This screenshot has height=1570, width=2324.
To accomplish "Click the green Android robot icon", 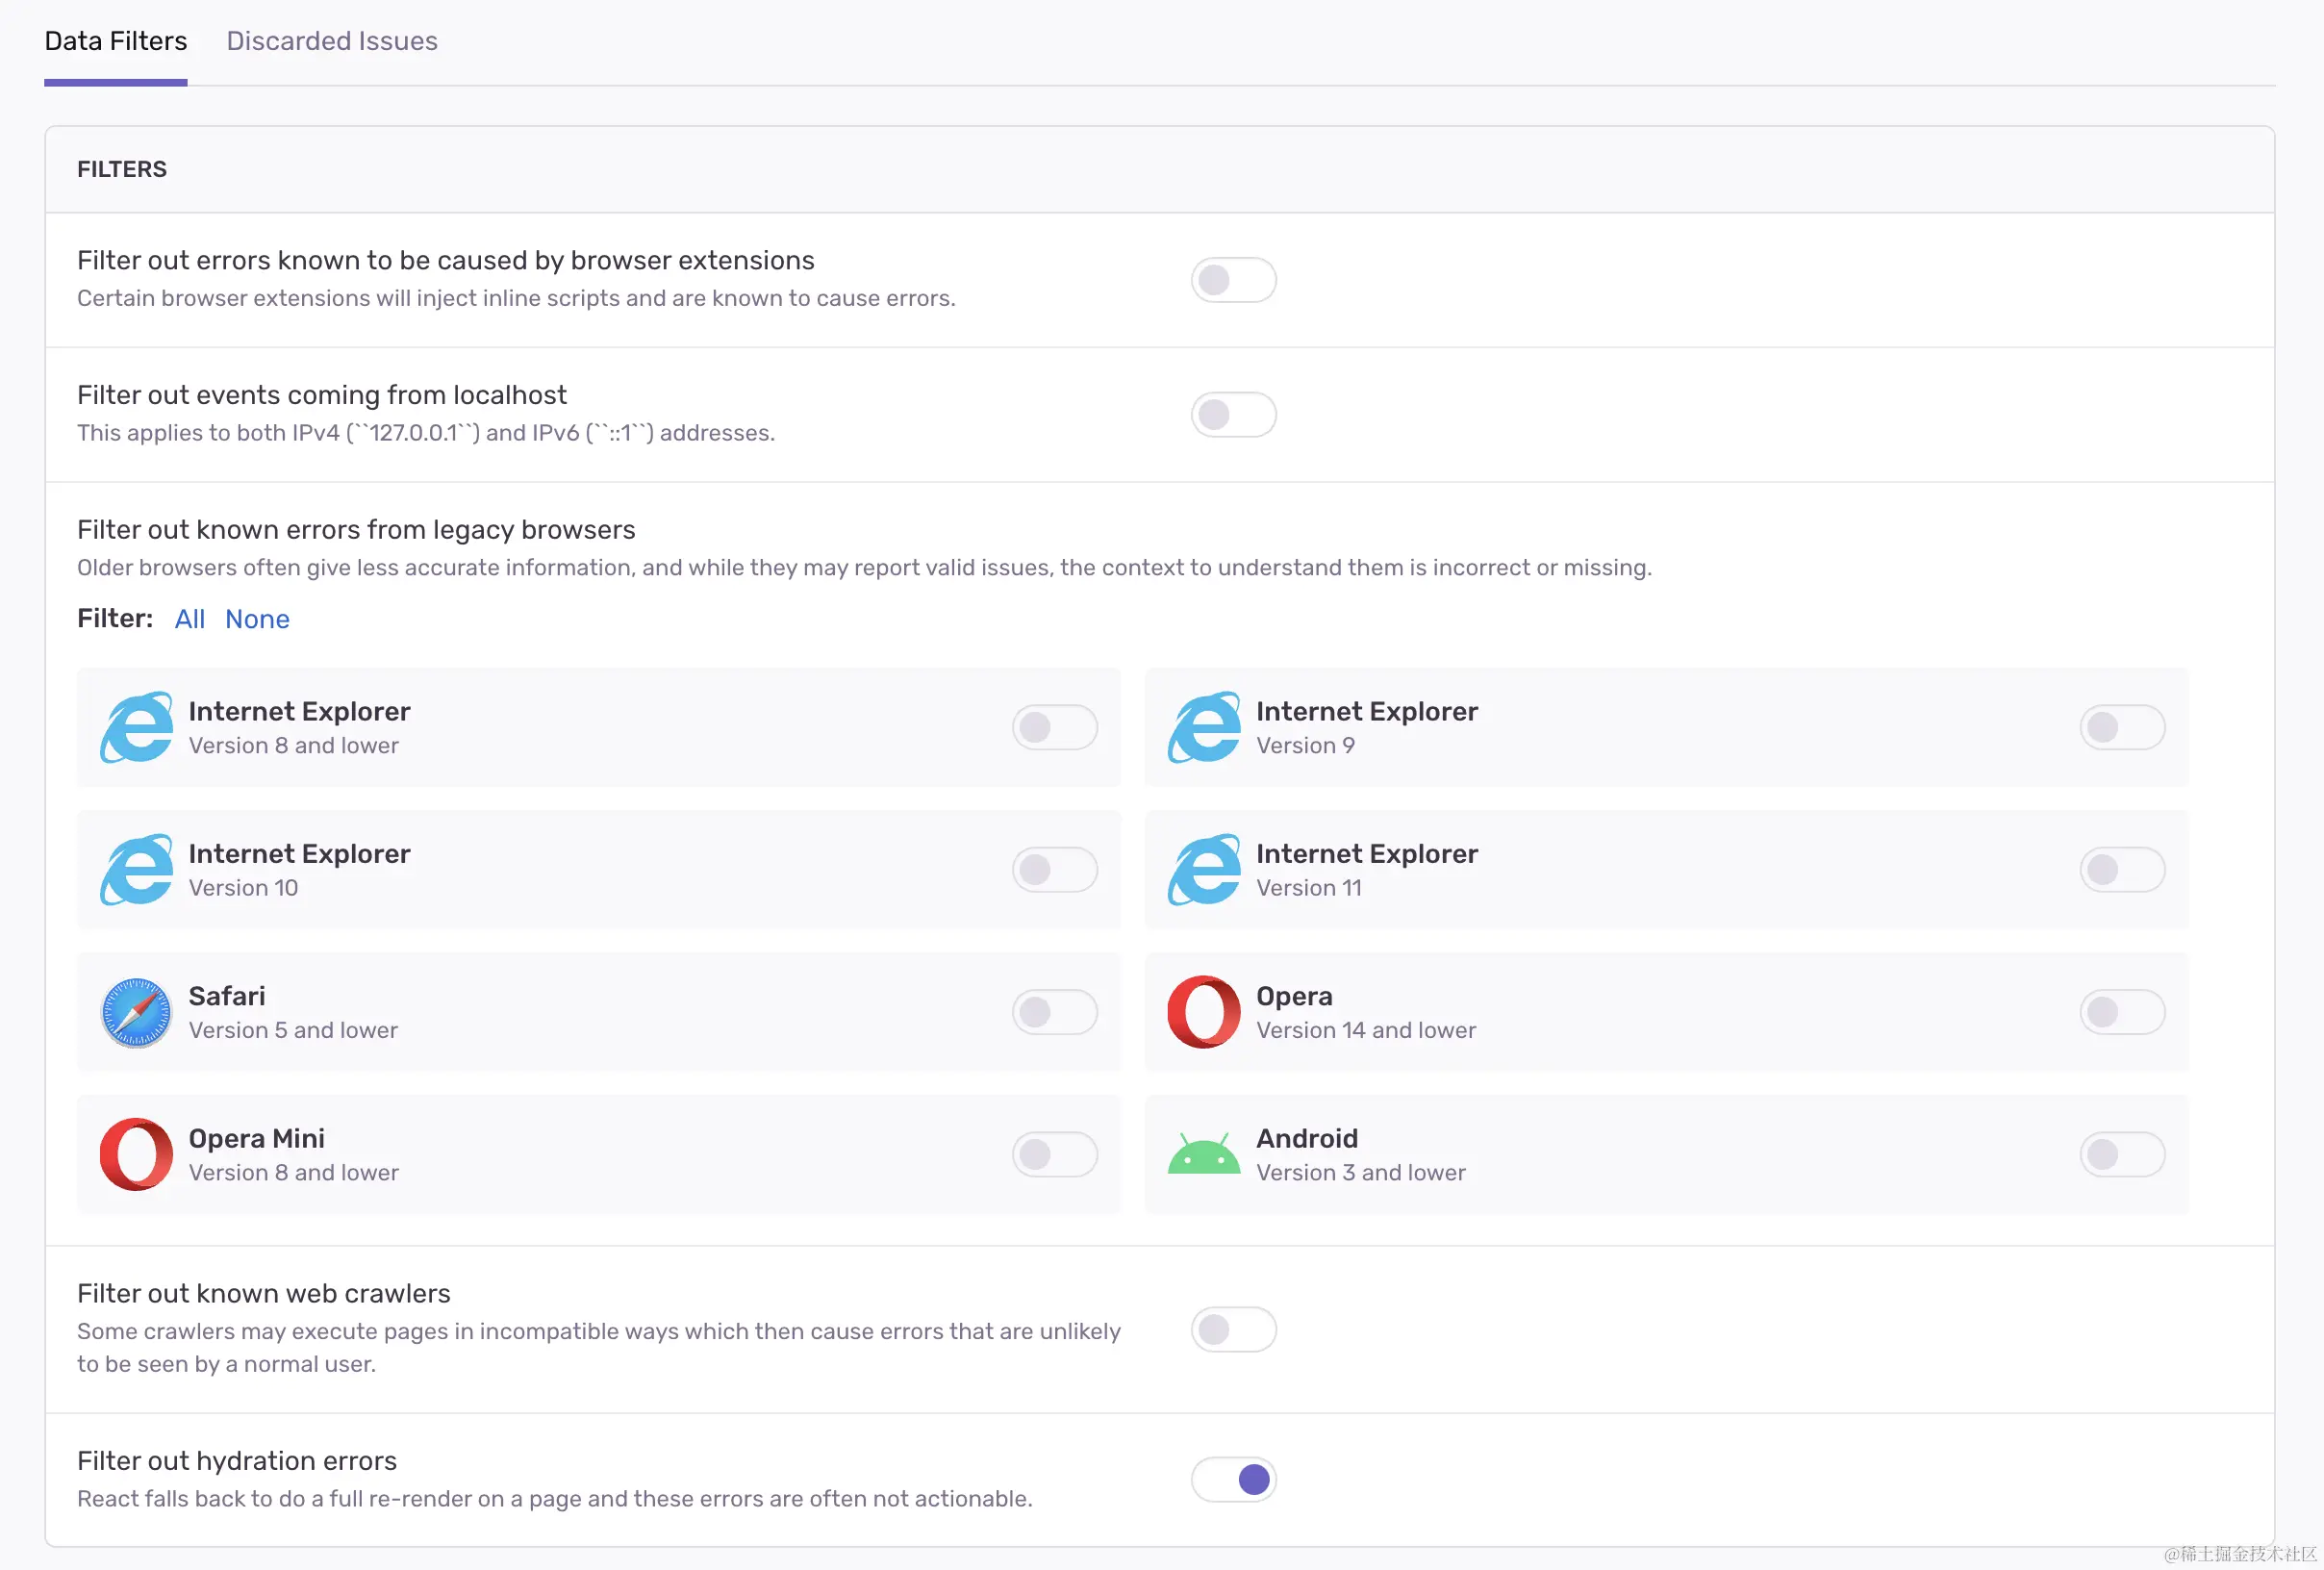I will point(1204,1154).
